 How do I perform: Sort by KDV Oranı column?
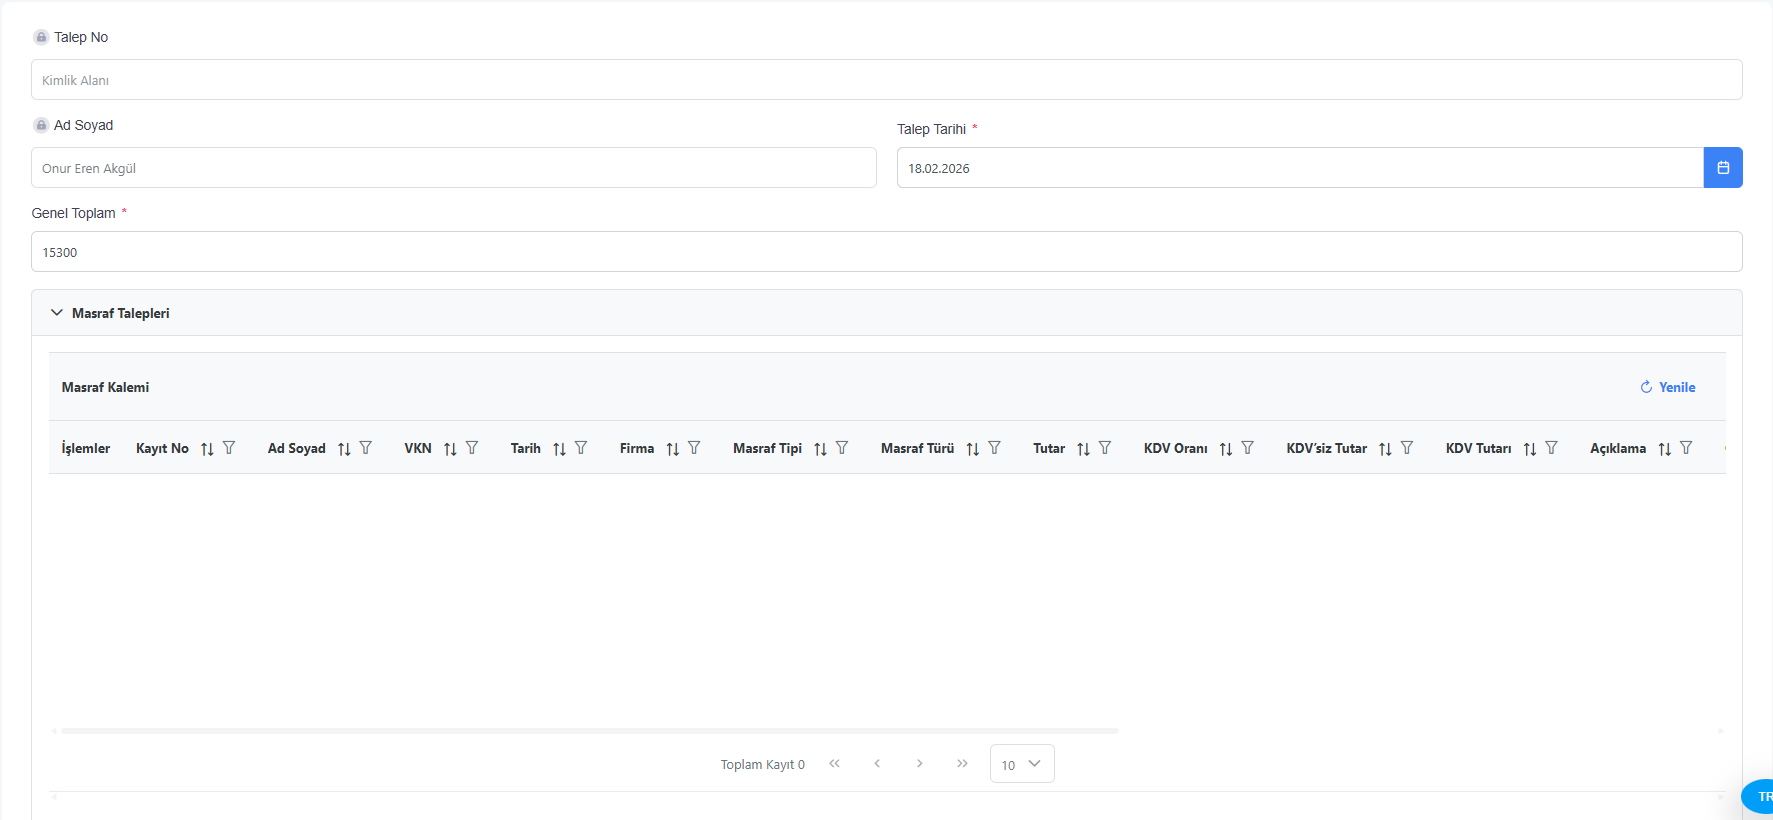pos(1225,449)
